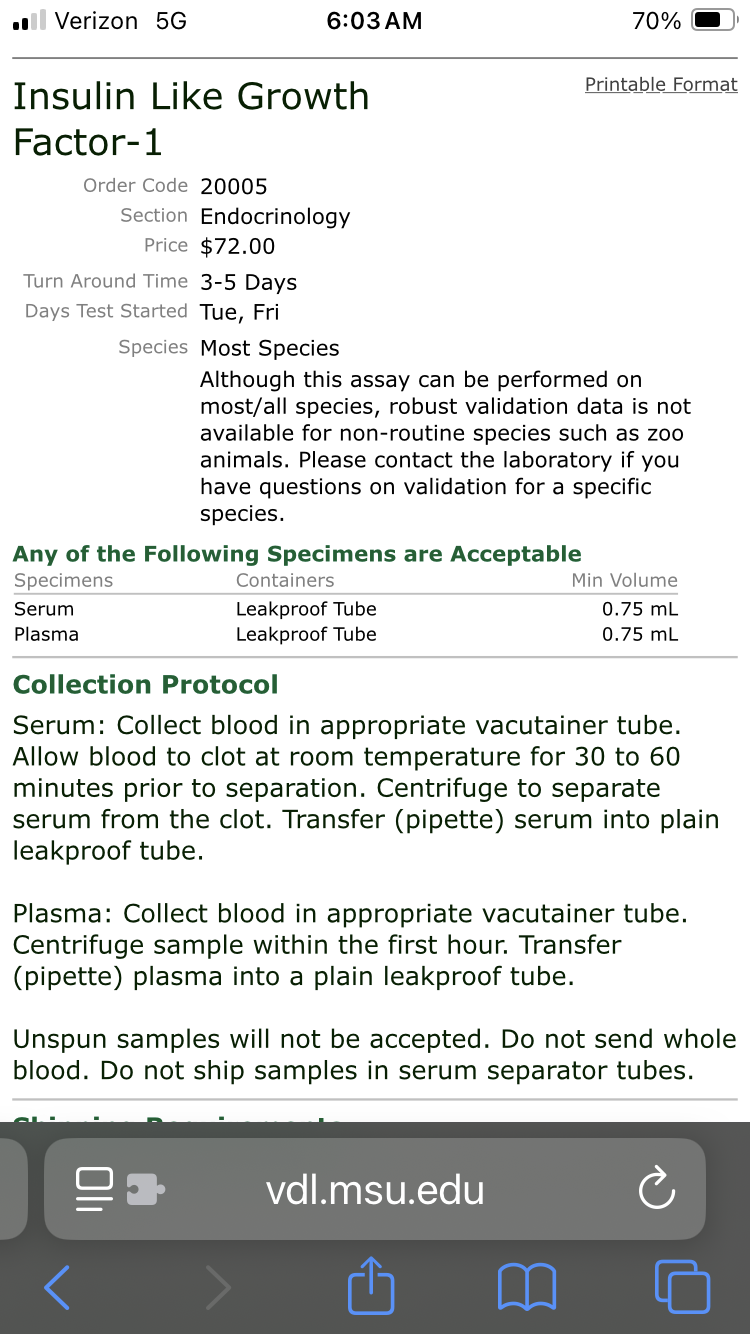Tap the Insulin Like Growth Factor-1 heading
The width and height of the screenshot is (750, 1334).
click(190, 119)
